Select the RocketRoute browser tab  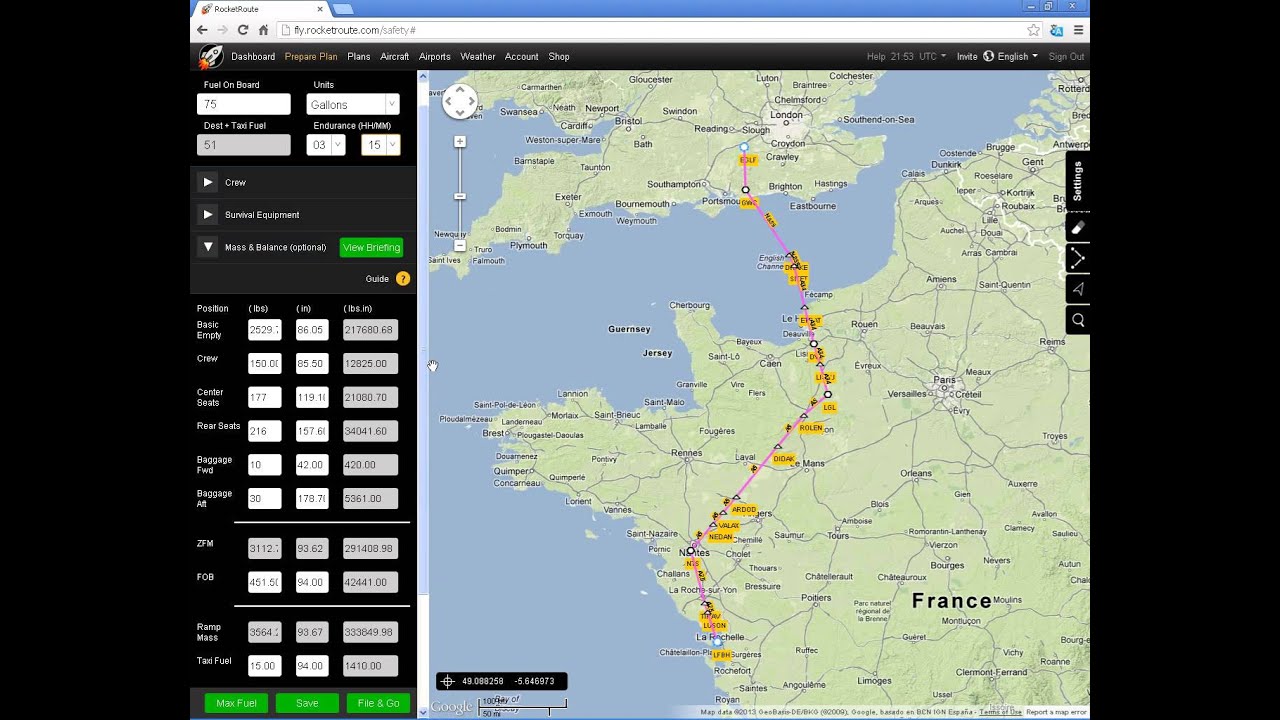[260, 9]
